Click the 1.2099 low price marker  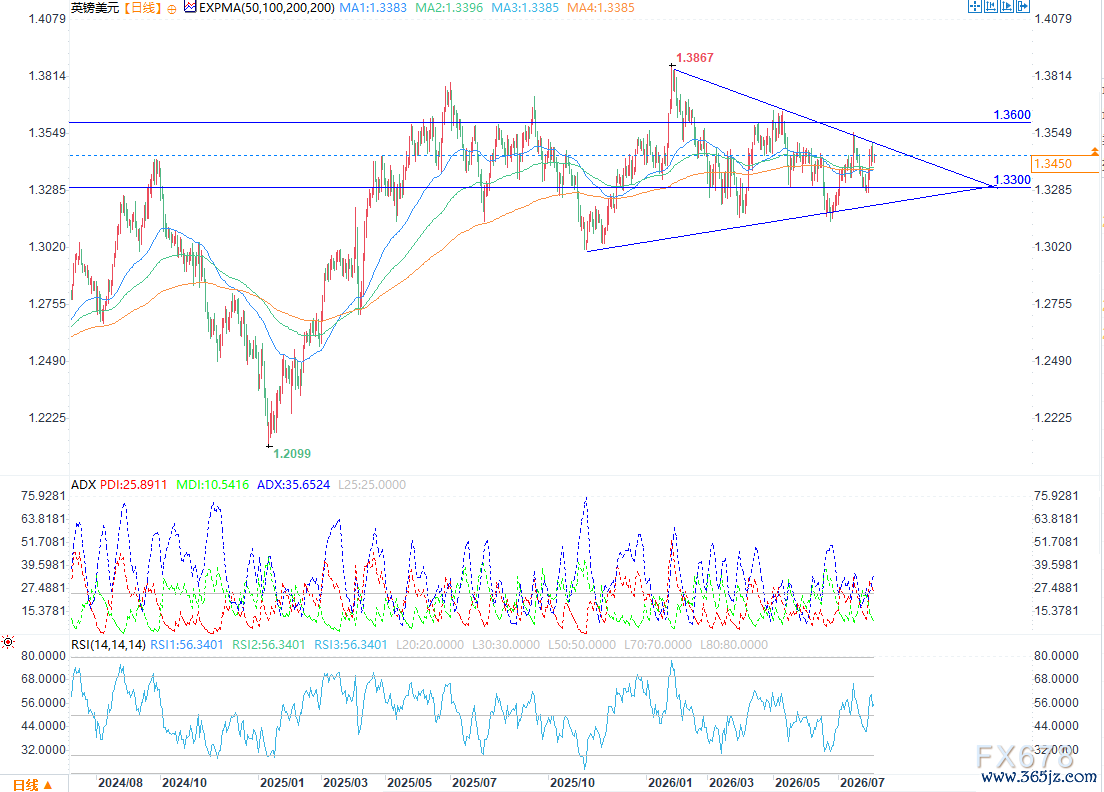click(291, 453)
